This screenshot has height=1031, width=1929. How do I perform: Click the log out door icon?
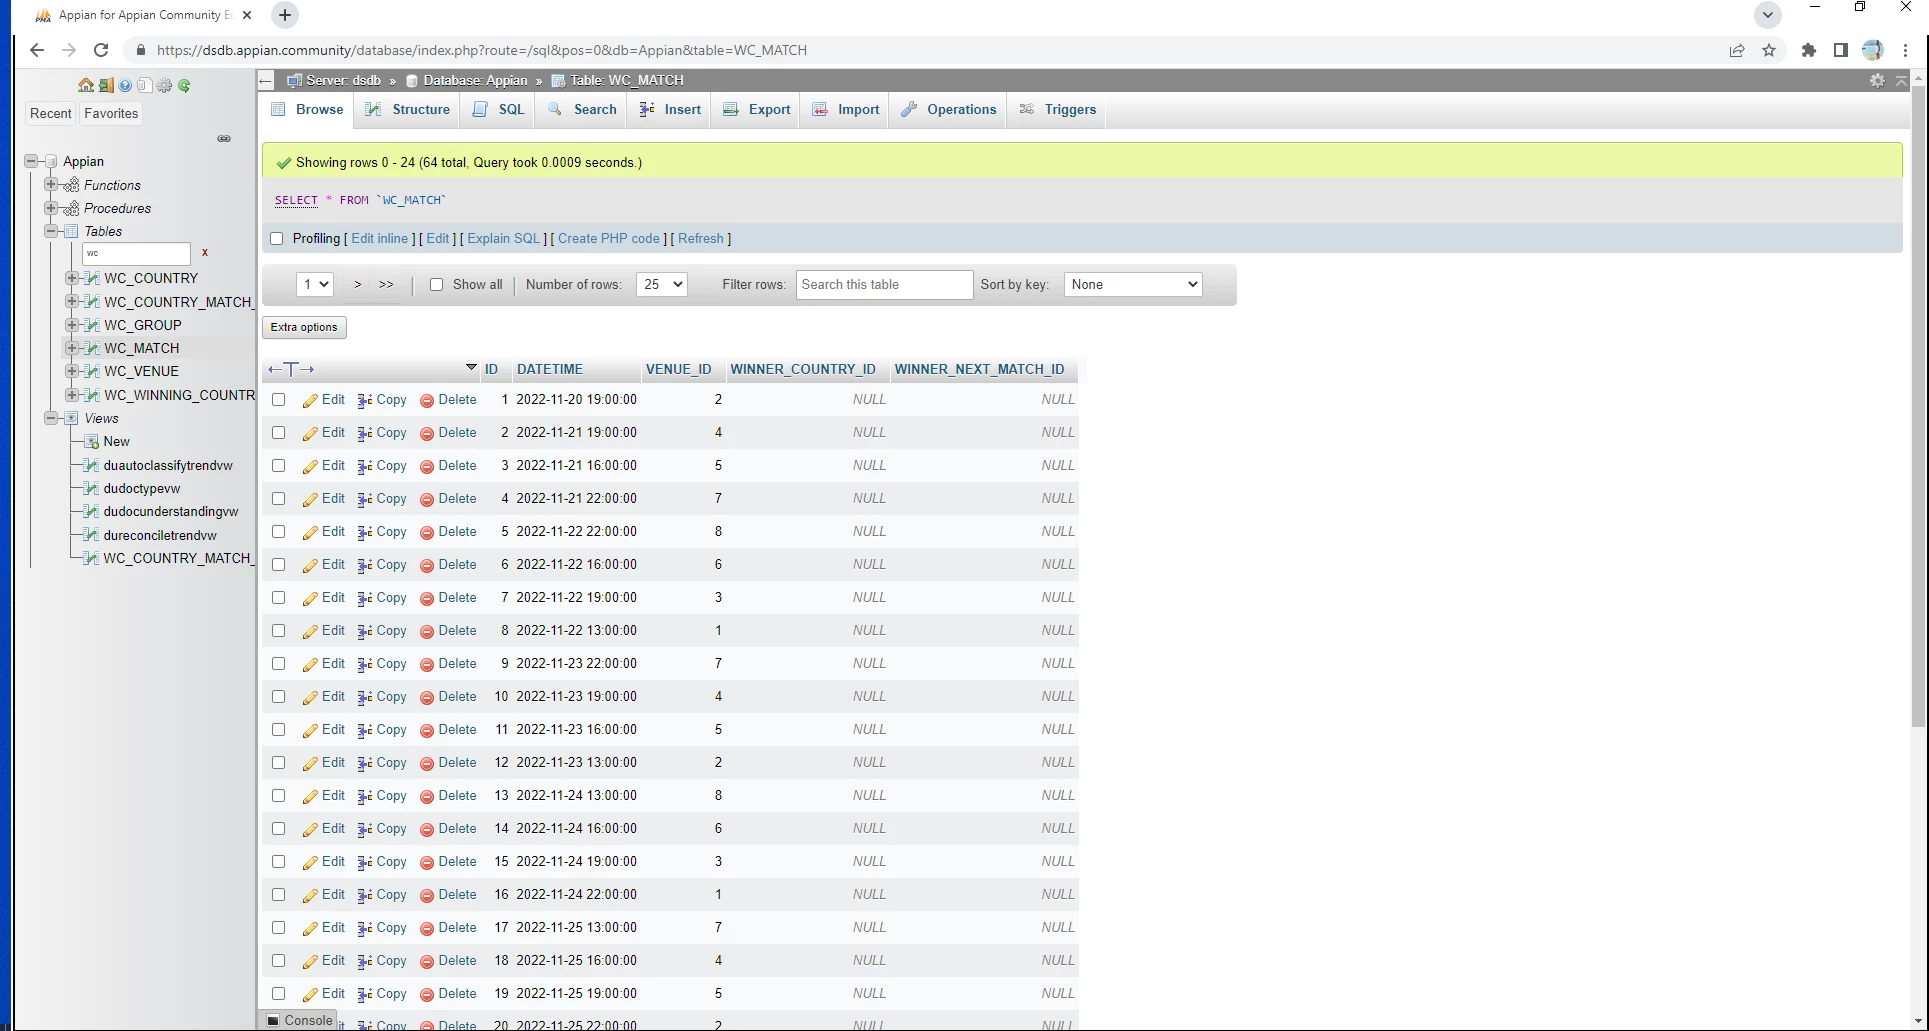tap(105, 86)
